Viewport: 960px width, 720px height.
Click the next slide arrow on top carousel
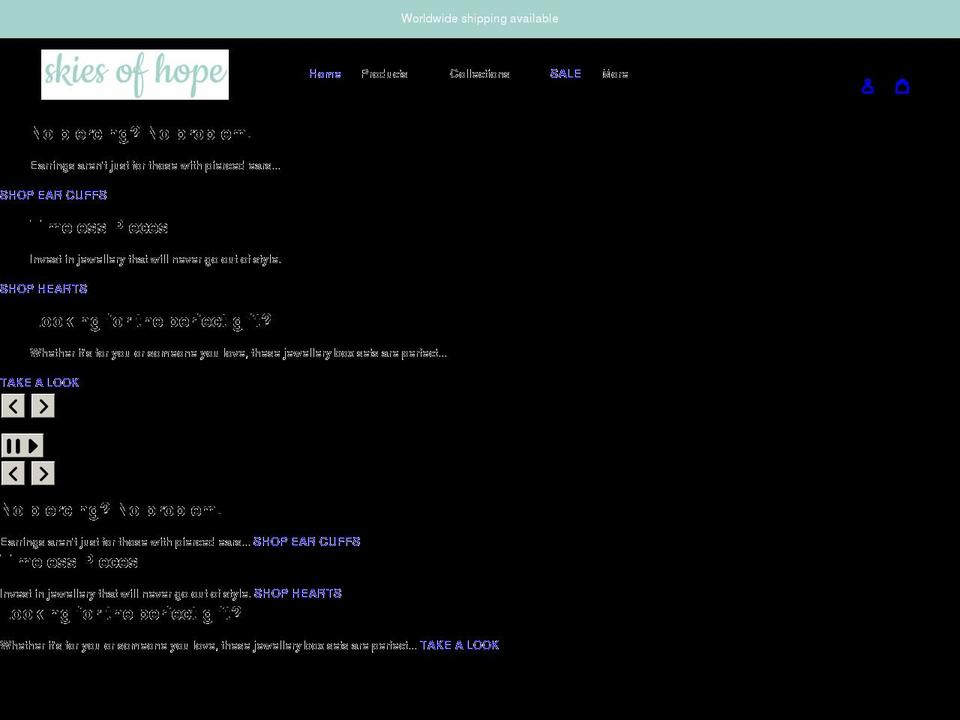tap(42, 406)
